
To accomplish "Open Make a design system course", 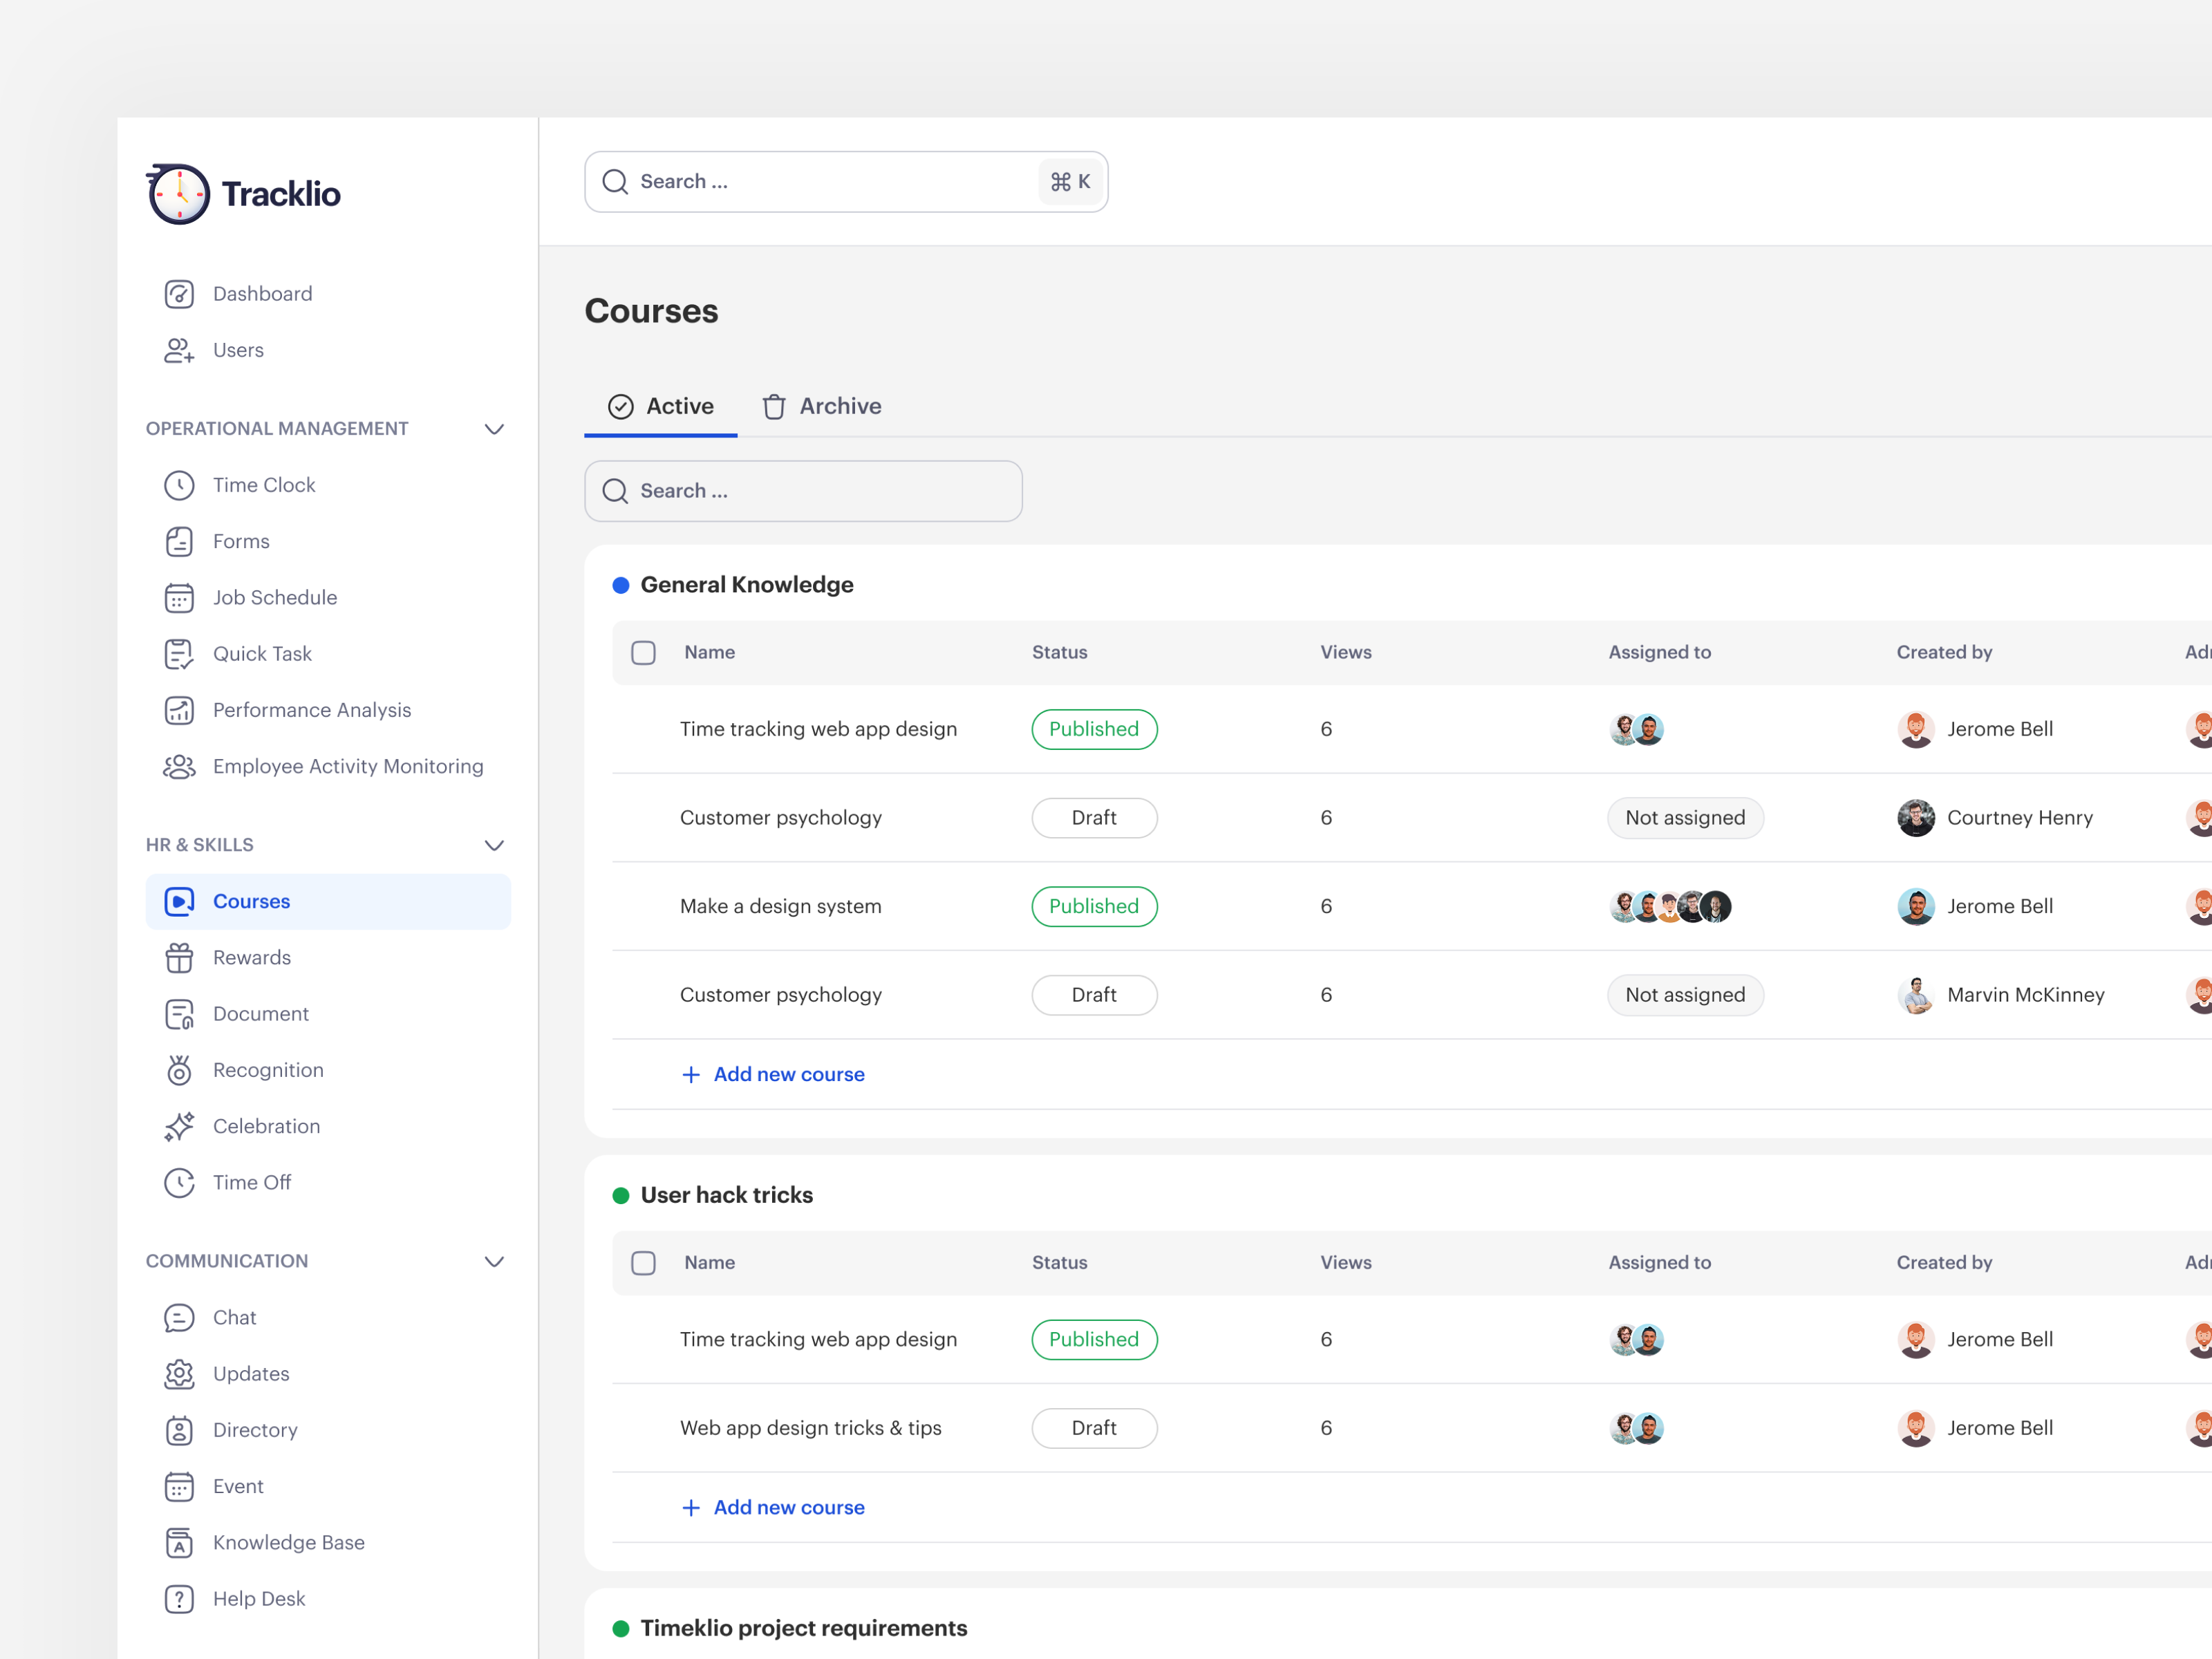I will click(780, 906).
